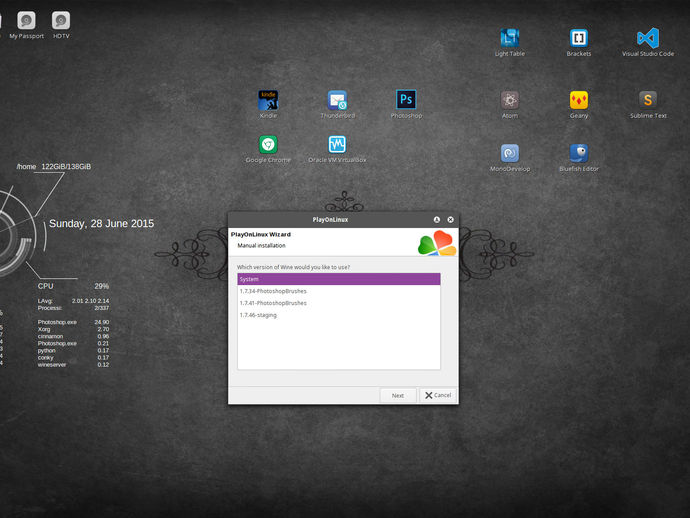Launch Brackets editor desktop icon
This screenshot has height=518, width=690.
tap(579, 38)
